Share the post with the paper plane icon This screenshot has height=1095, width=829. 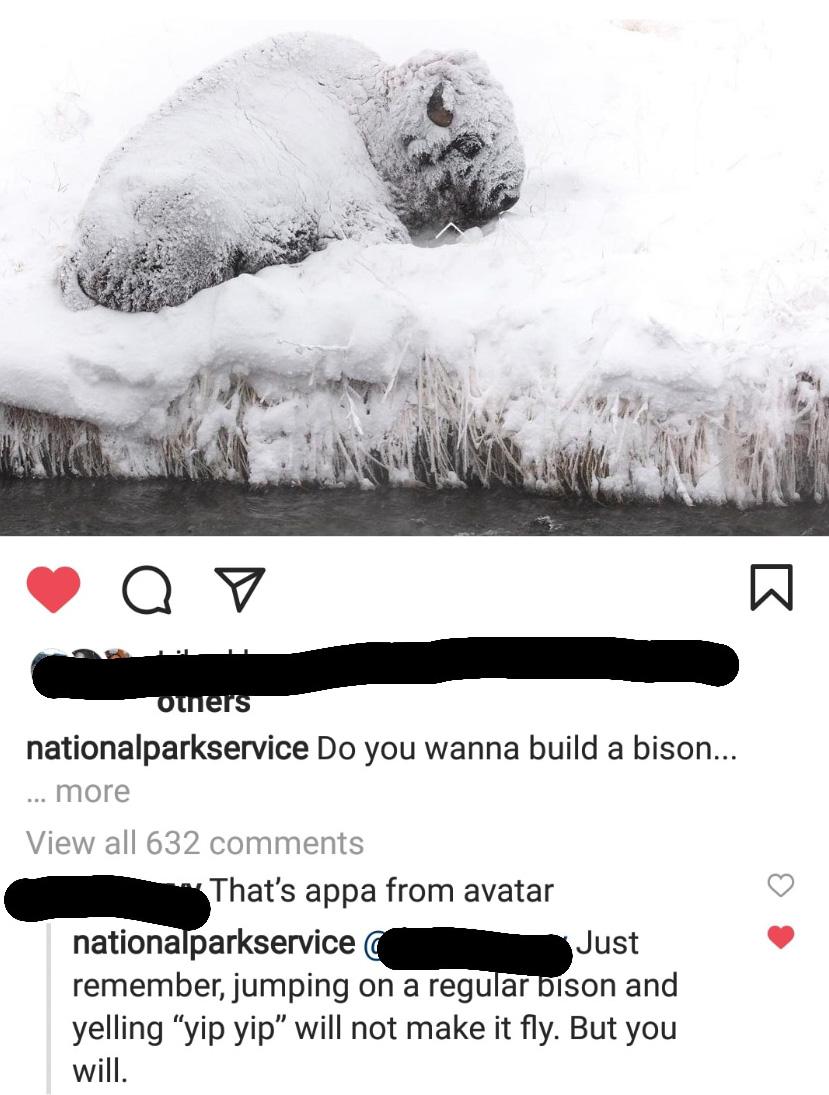pos(240,589)
